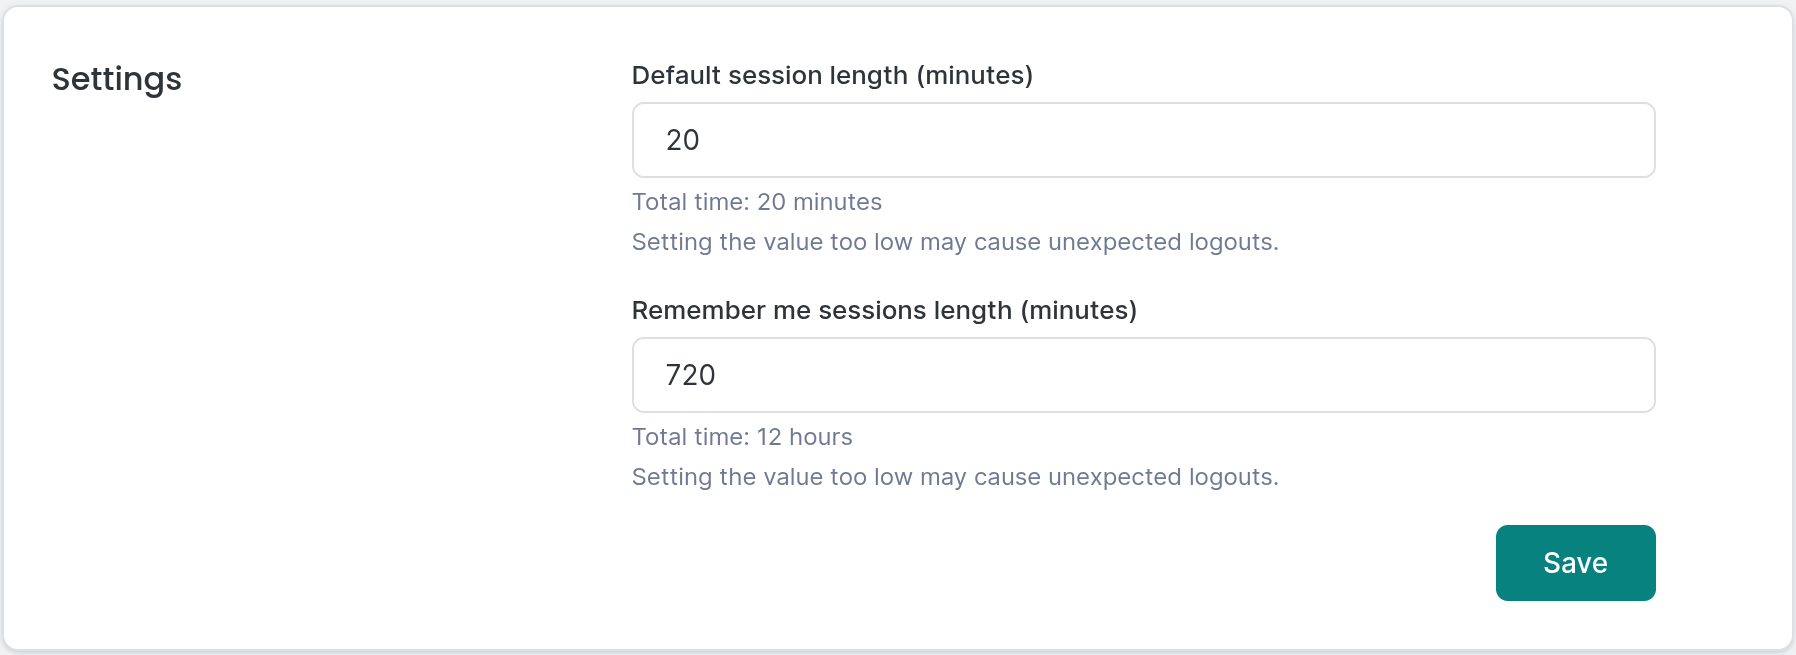Image resolution: width=1796 pixels, height=655 pixels.
Task: Click the Default session length (minutes) label
Action: 832,75
